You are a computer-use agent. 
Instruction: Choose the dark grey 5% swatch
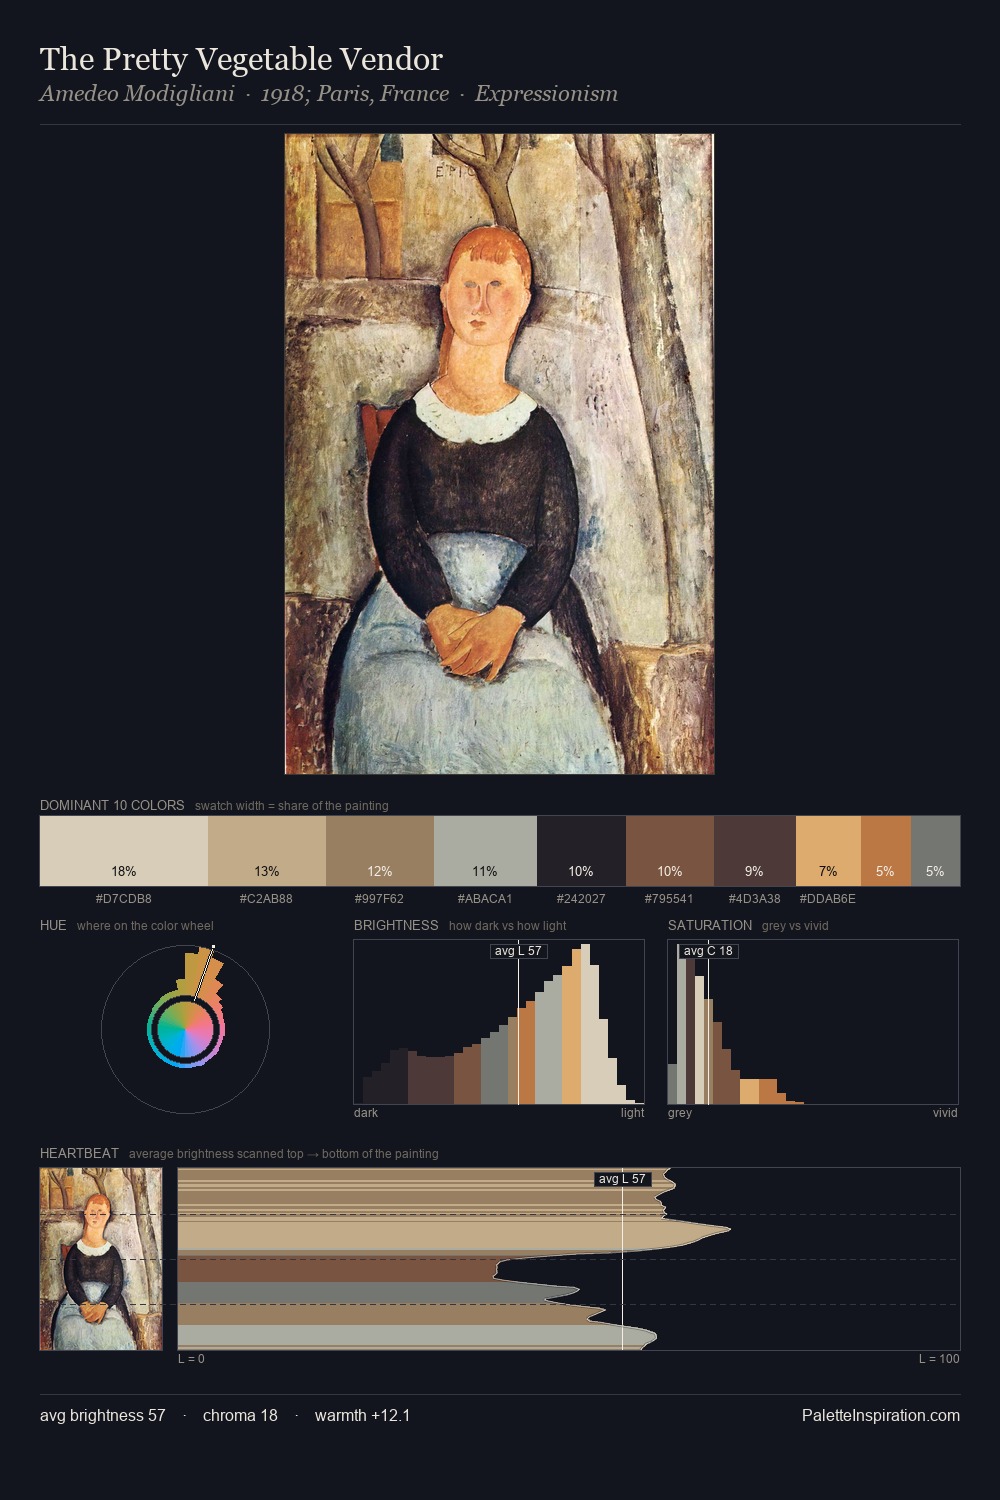coord(935,851)
